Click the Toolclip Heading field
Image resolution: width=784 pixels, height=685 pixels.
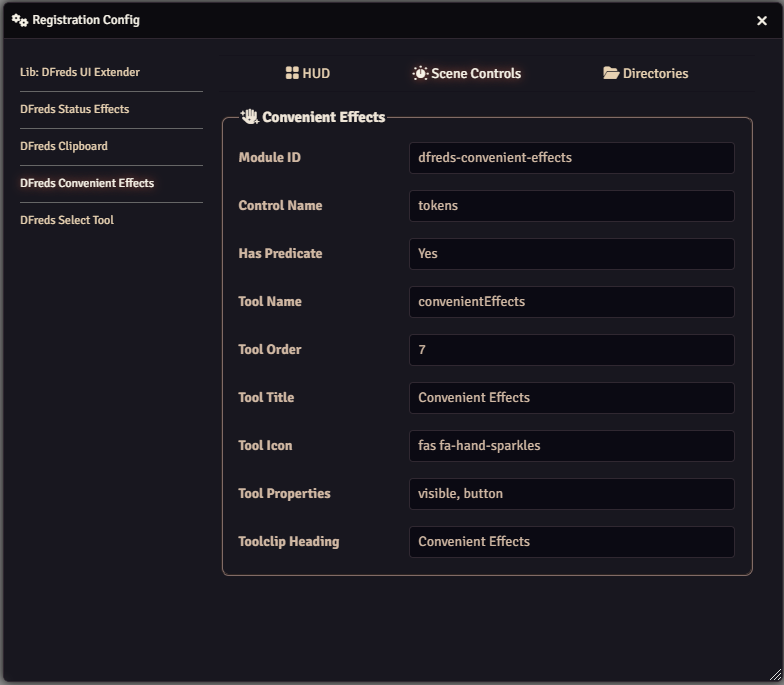click(571, 542)
